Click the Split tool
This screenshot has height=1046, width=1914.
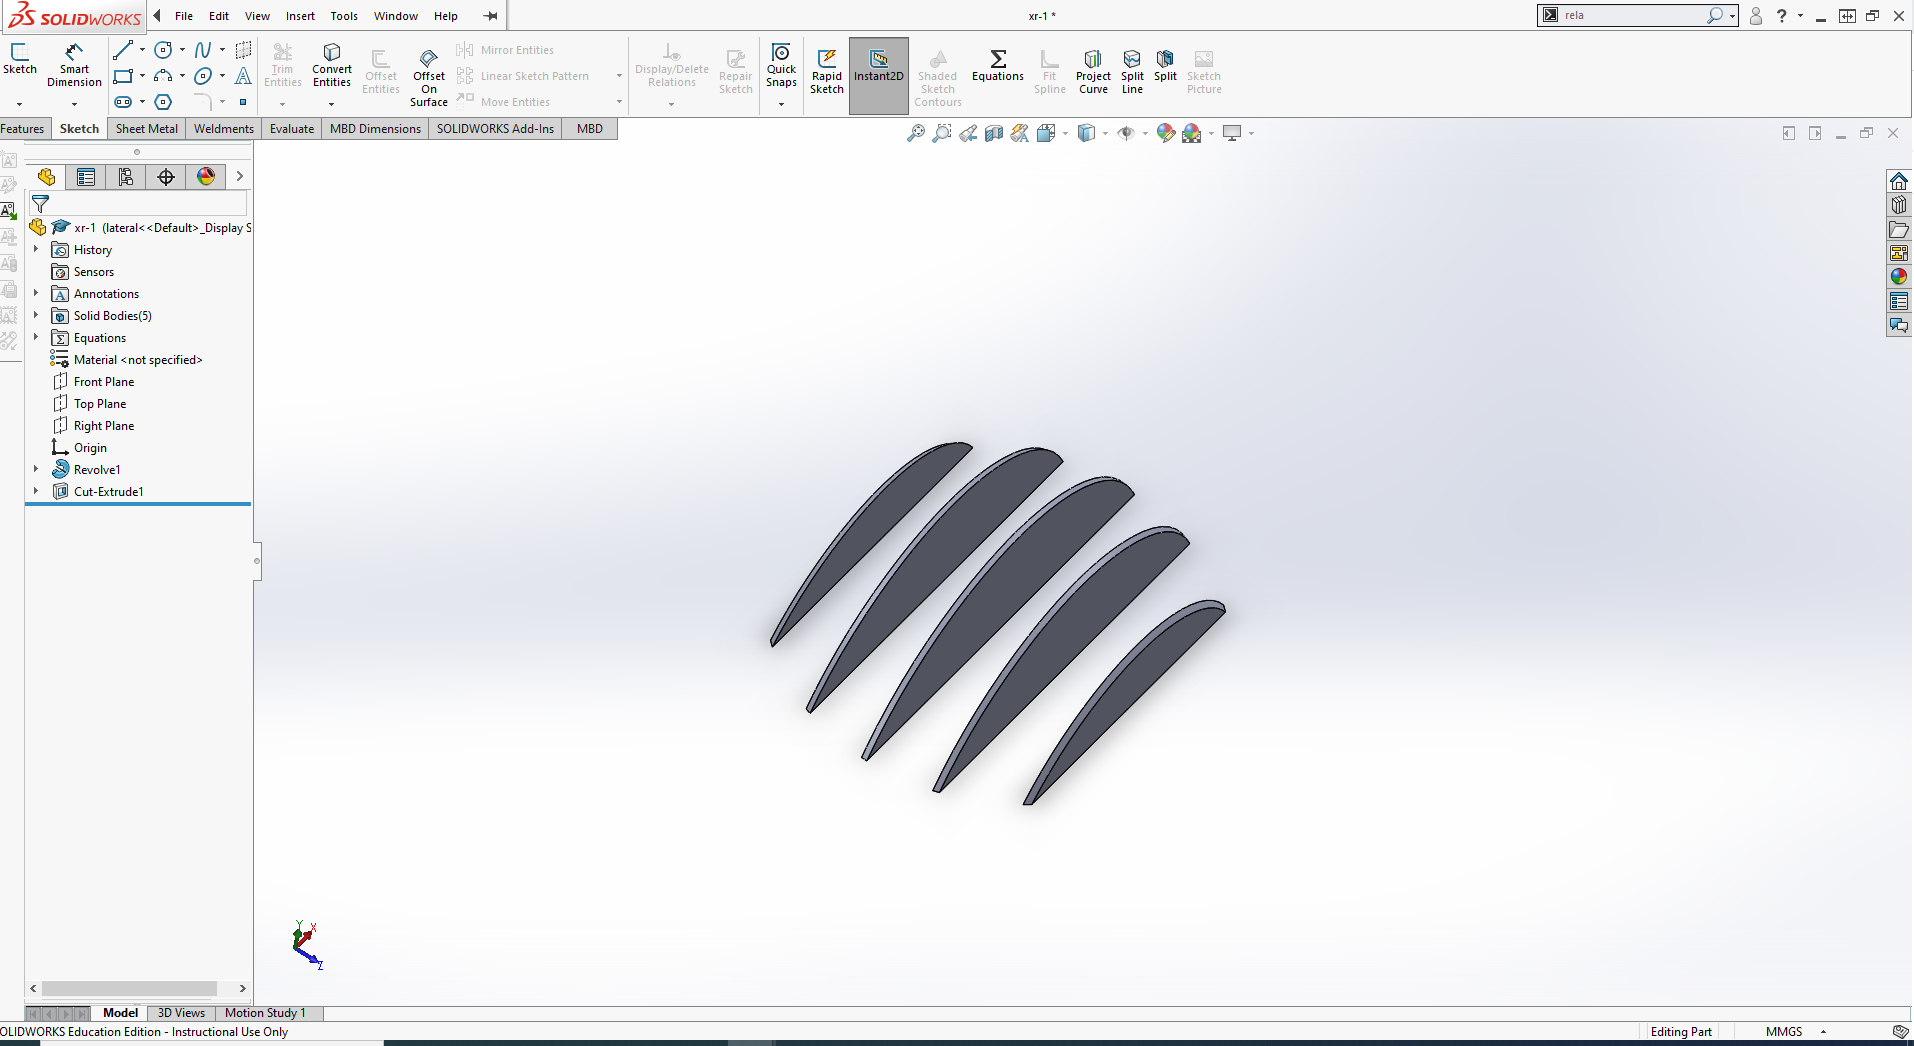tap(1165, 65)
